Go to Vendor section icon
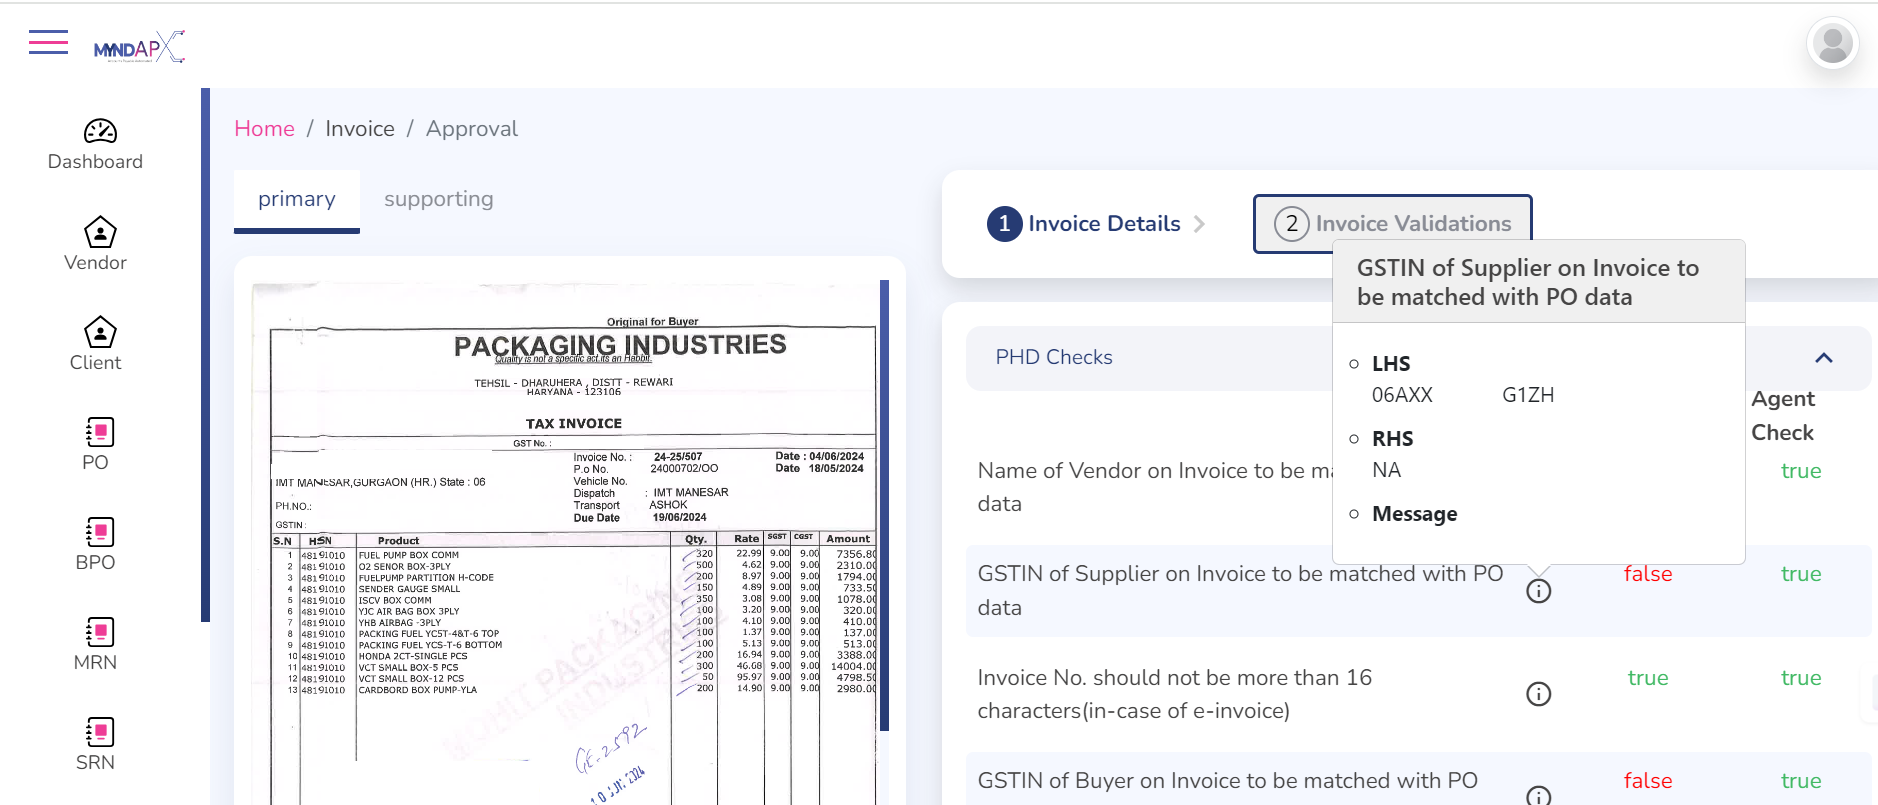 (x=100, y=232)
